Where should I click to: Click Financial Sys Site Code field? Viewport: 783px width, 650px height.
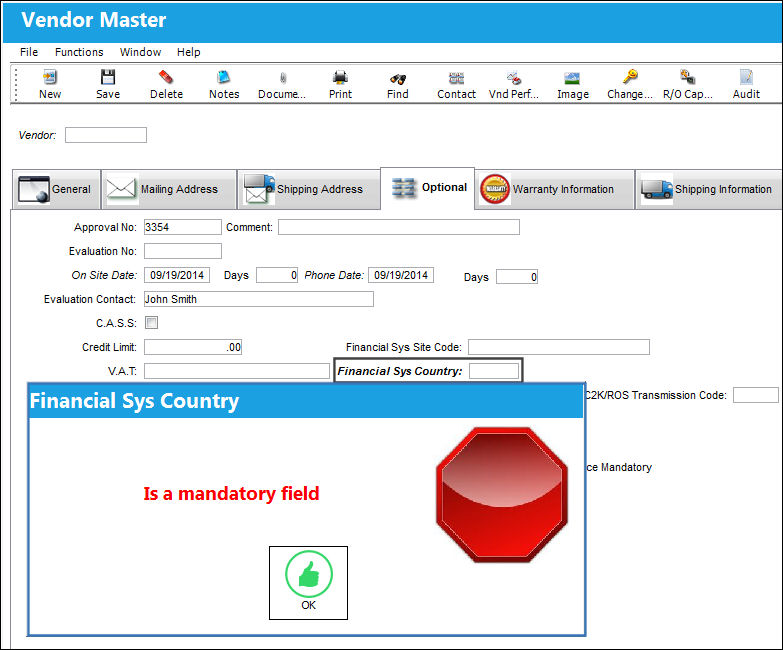(x=559, y=347)
